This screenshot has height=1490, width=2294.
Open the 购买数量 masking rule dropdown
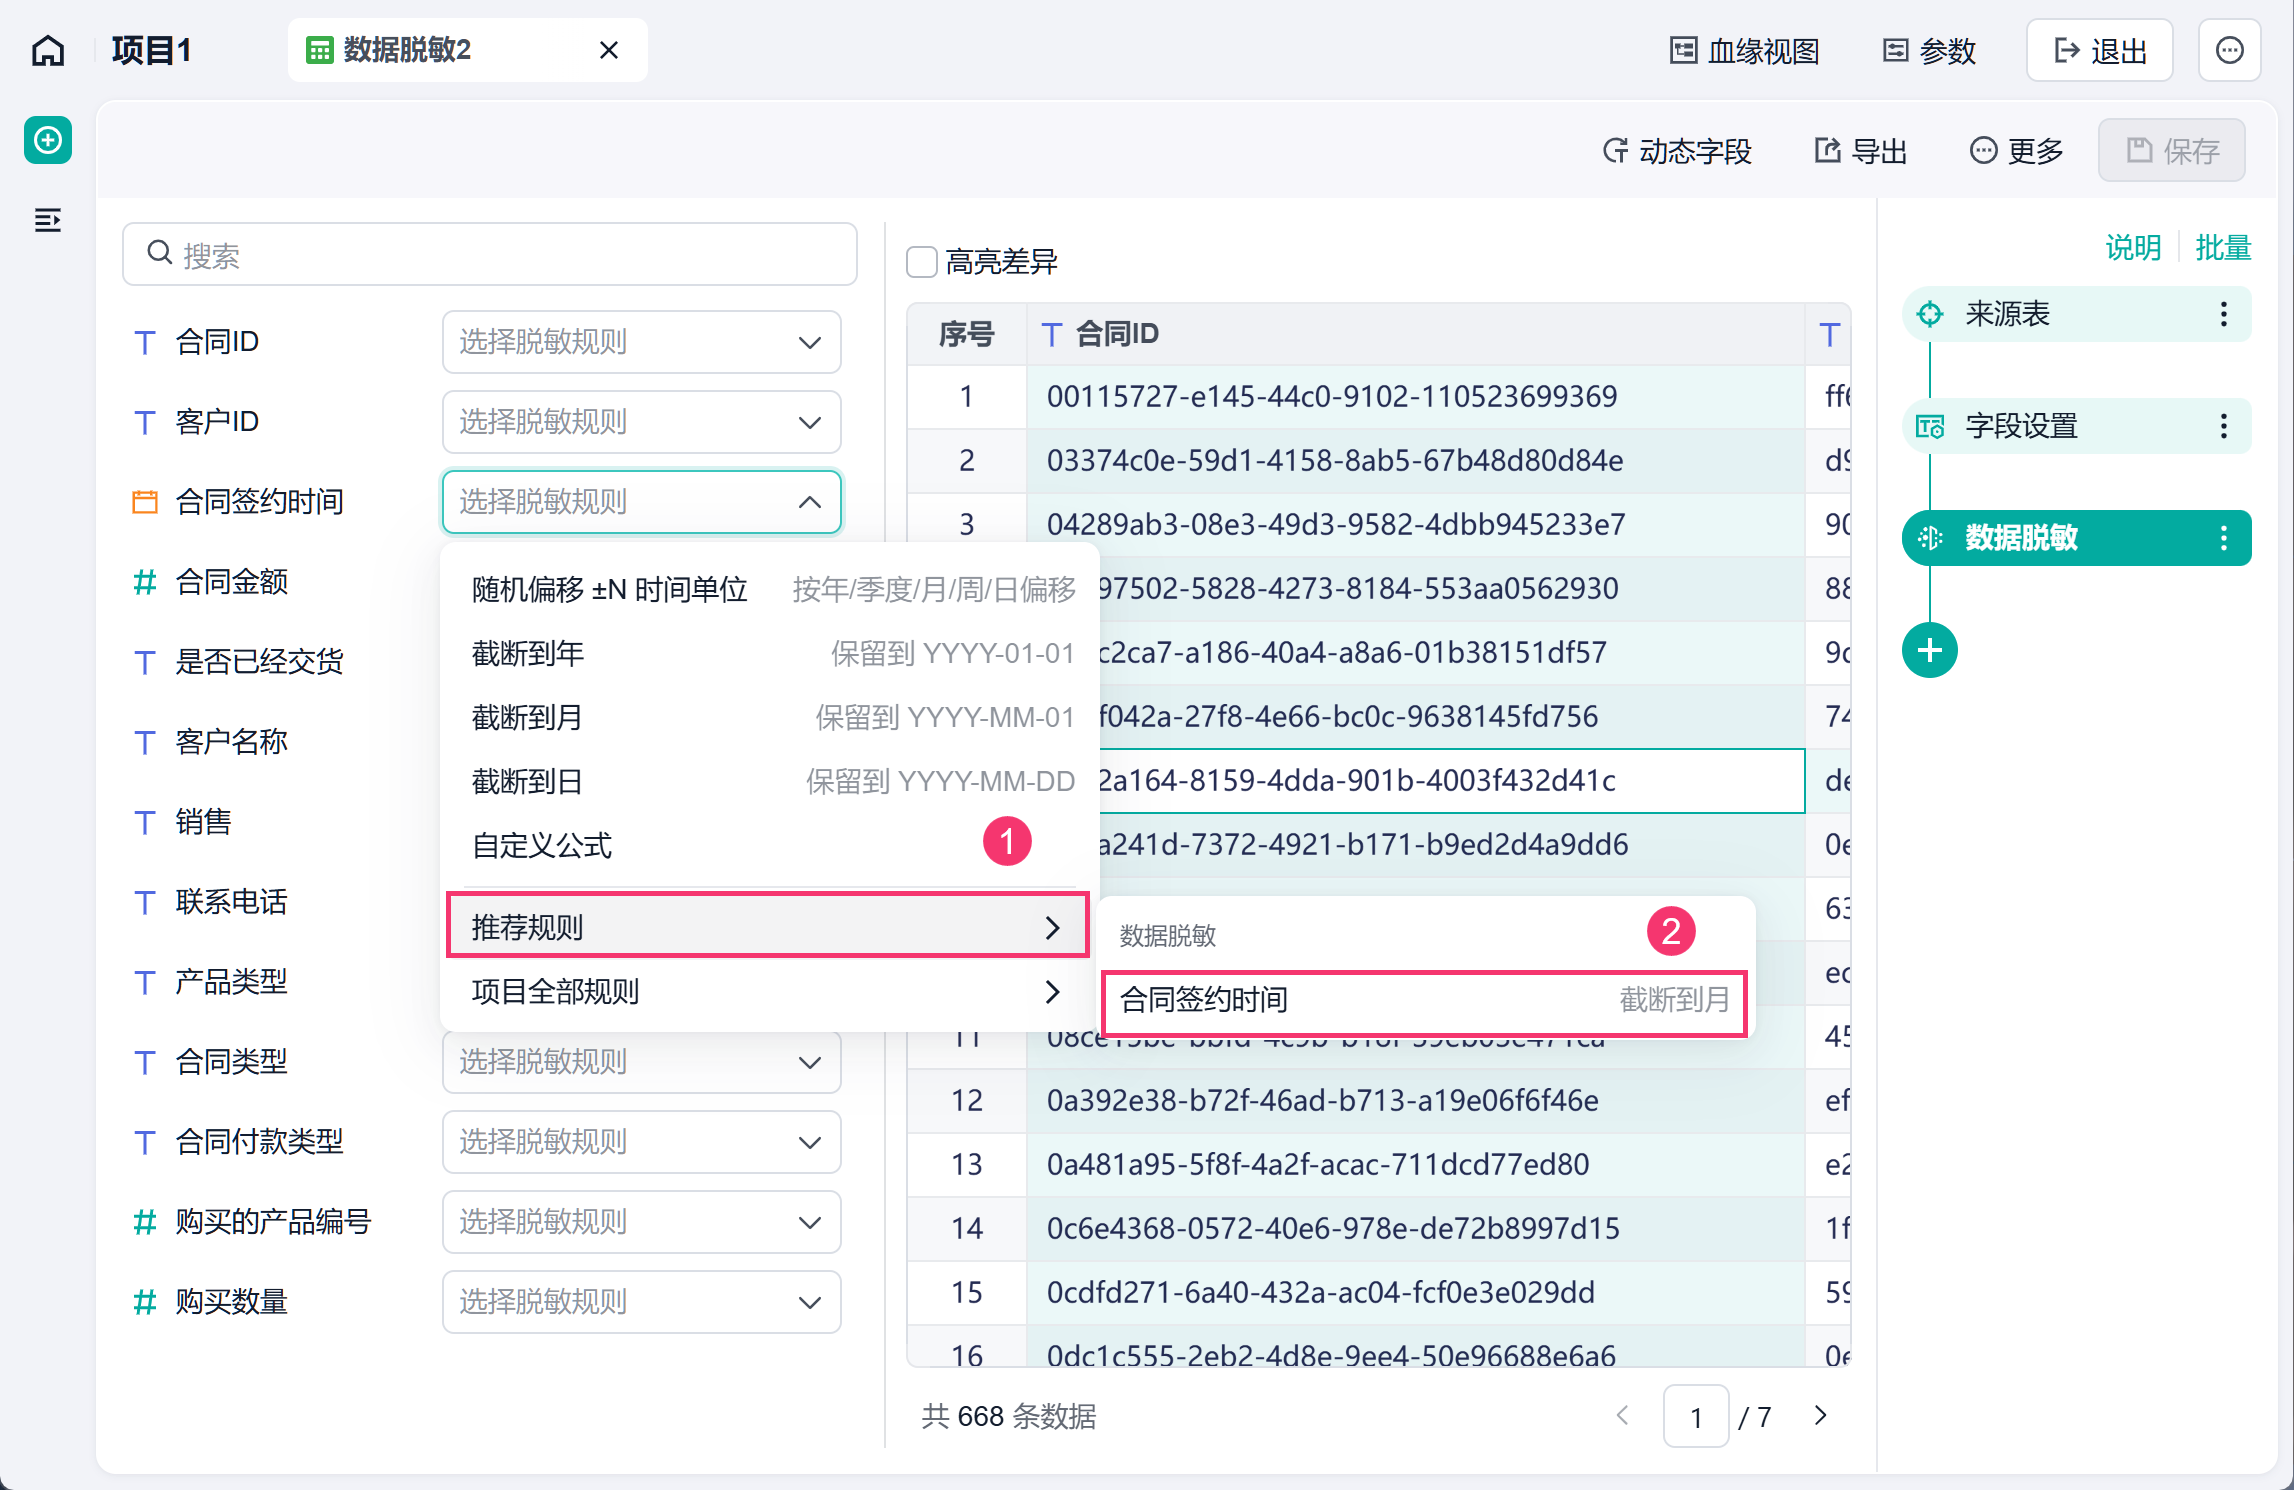pyautogui.click(x=641, y=1302)
